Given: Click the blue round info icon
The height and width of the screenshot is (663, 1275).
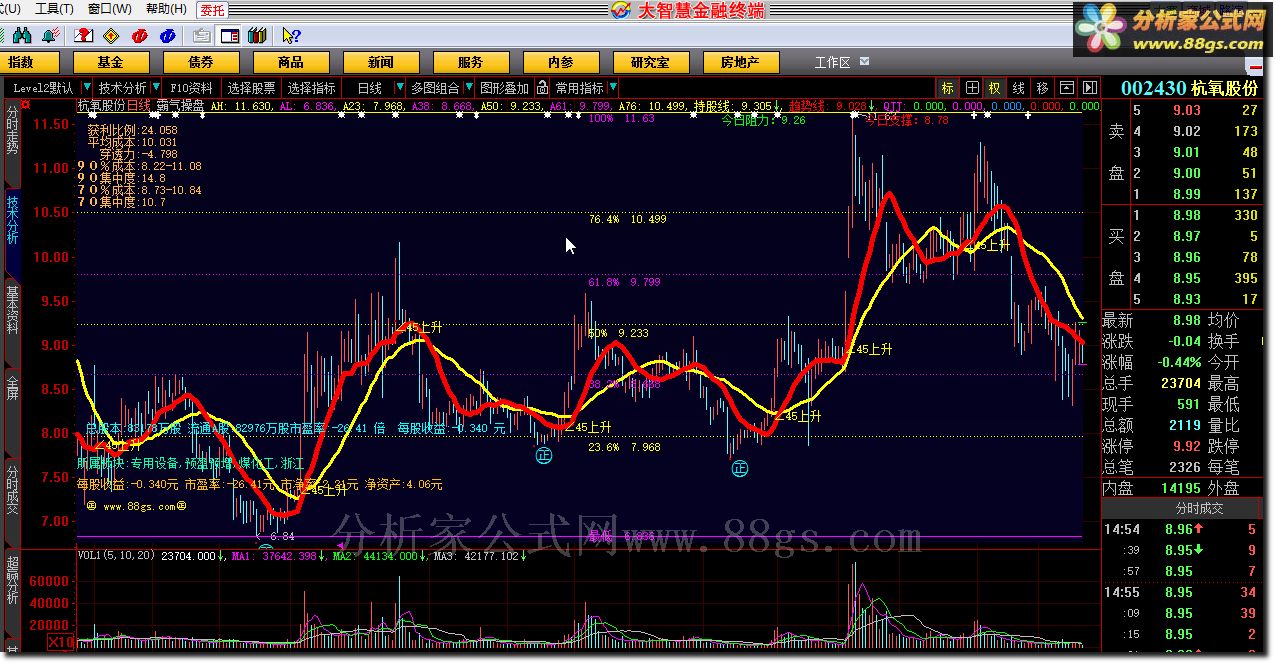Looking at the screenshot, I should [x=167, y=36].
